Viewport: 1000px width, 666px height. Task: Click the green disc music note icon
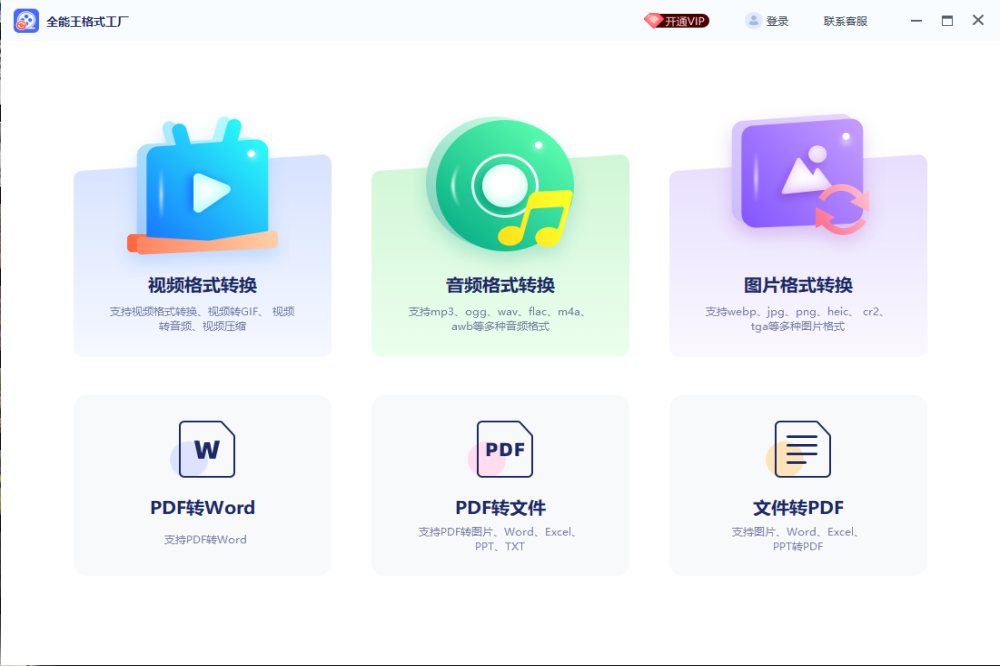pyautogui.click(x=501, y=184)
